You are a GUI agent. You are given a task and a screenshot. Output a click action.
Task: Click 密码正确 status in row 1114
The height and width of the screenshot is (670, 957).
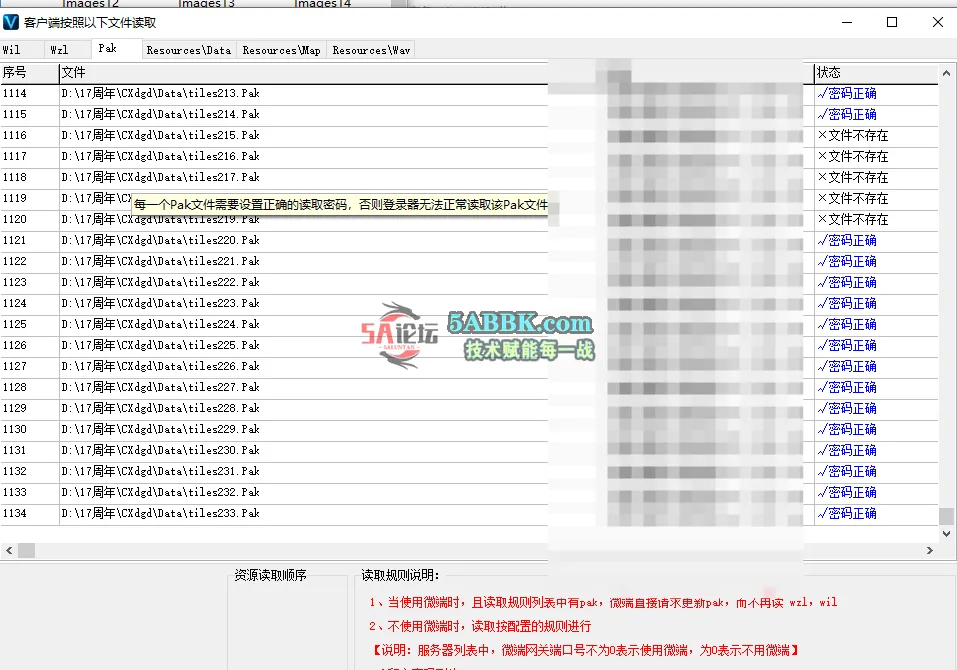coord(847,93)
